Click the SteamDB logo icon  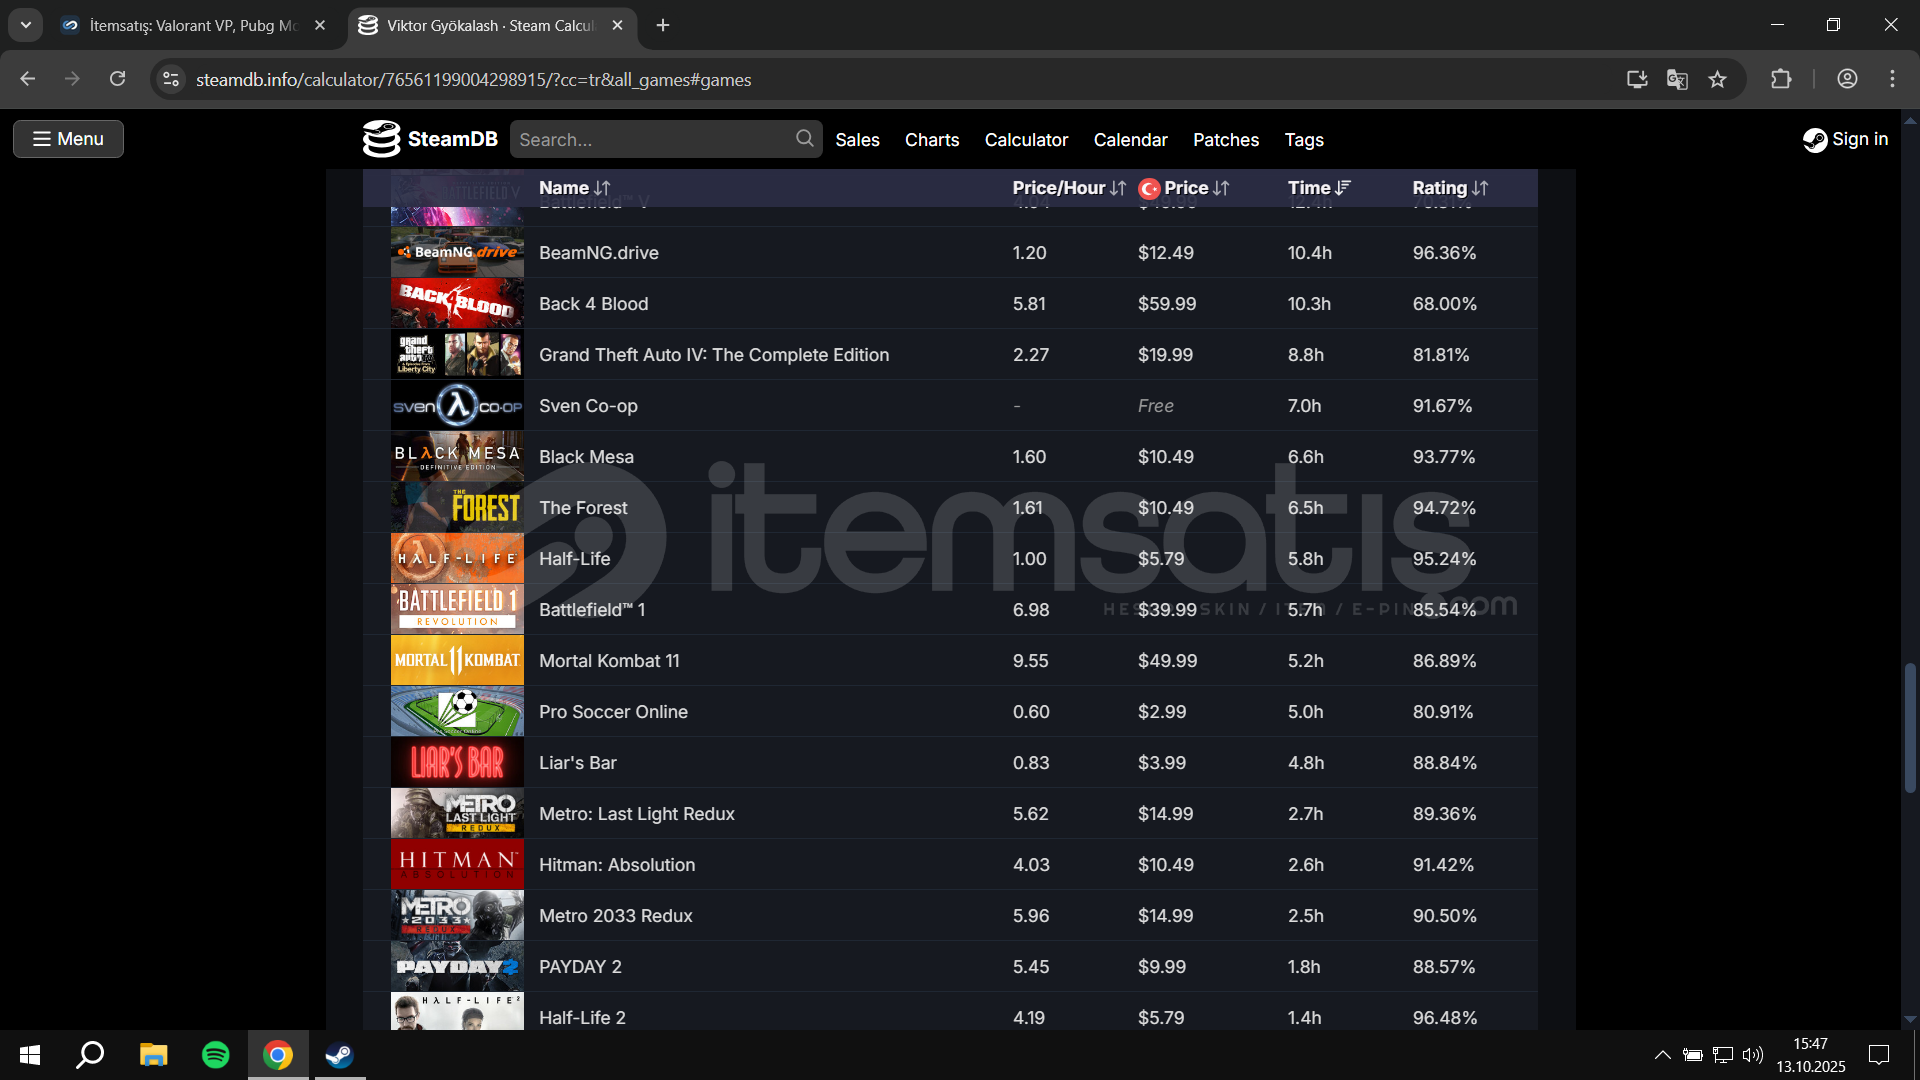coord(381,139)
